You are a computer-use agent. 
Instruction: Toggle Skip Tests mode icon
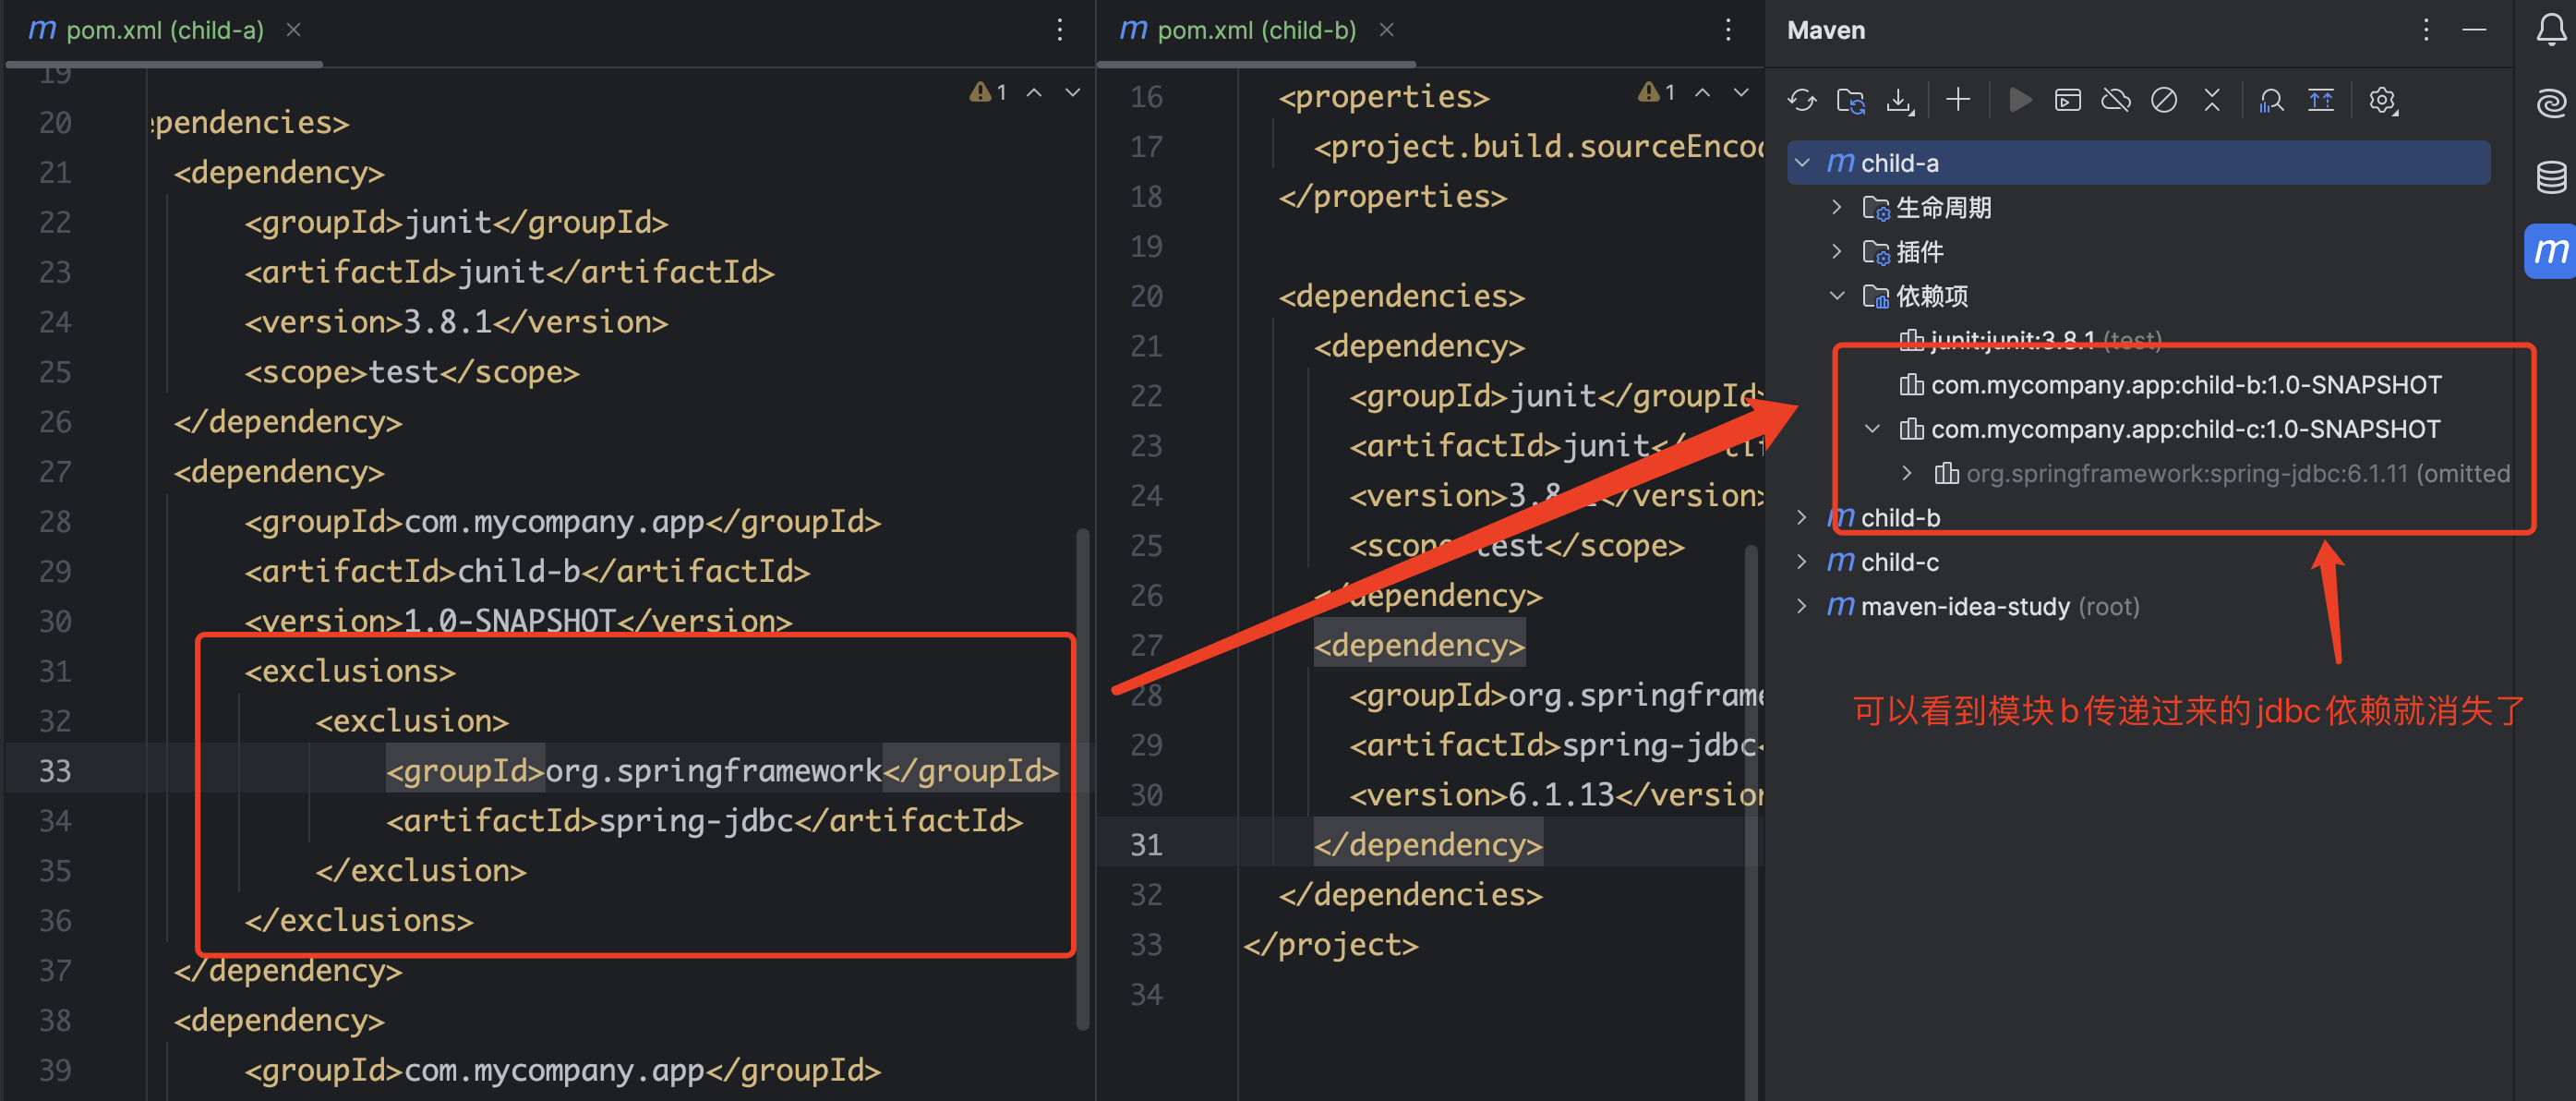(2164, 100)
